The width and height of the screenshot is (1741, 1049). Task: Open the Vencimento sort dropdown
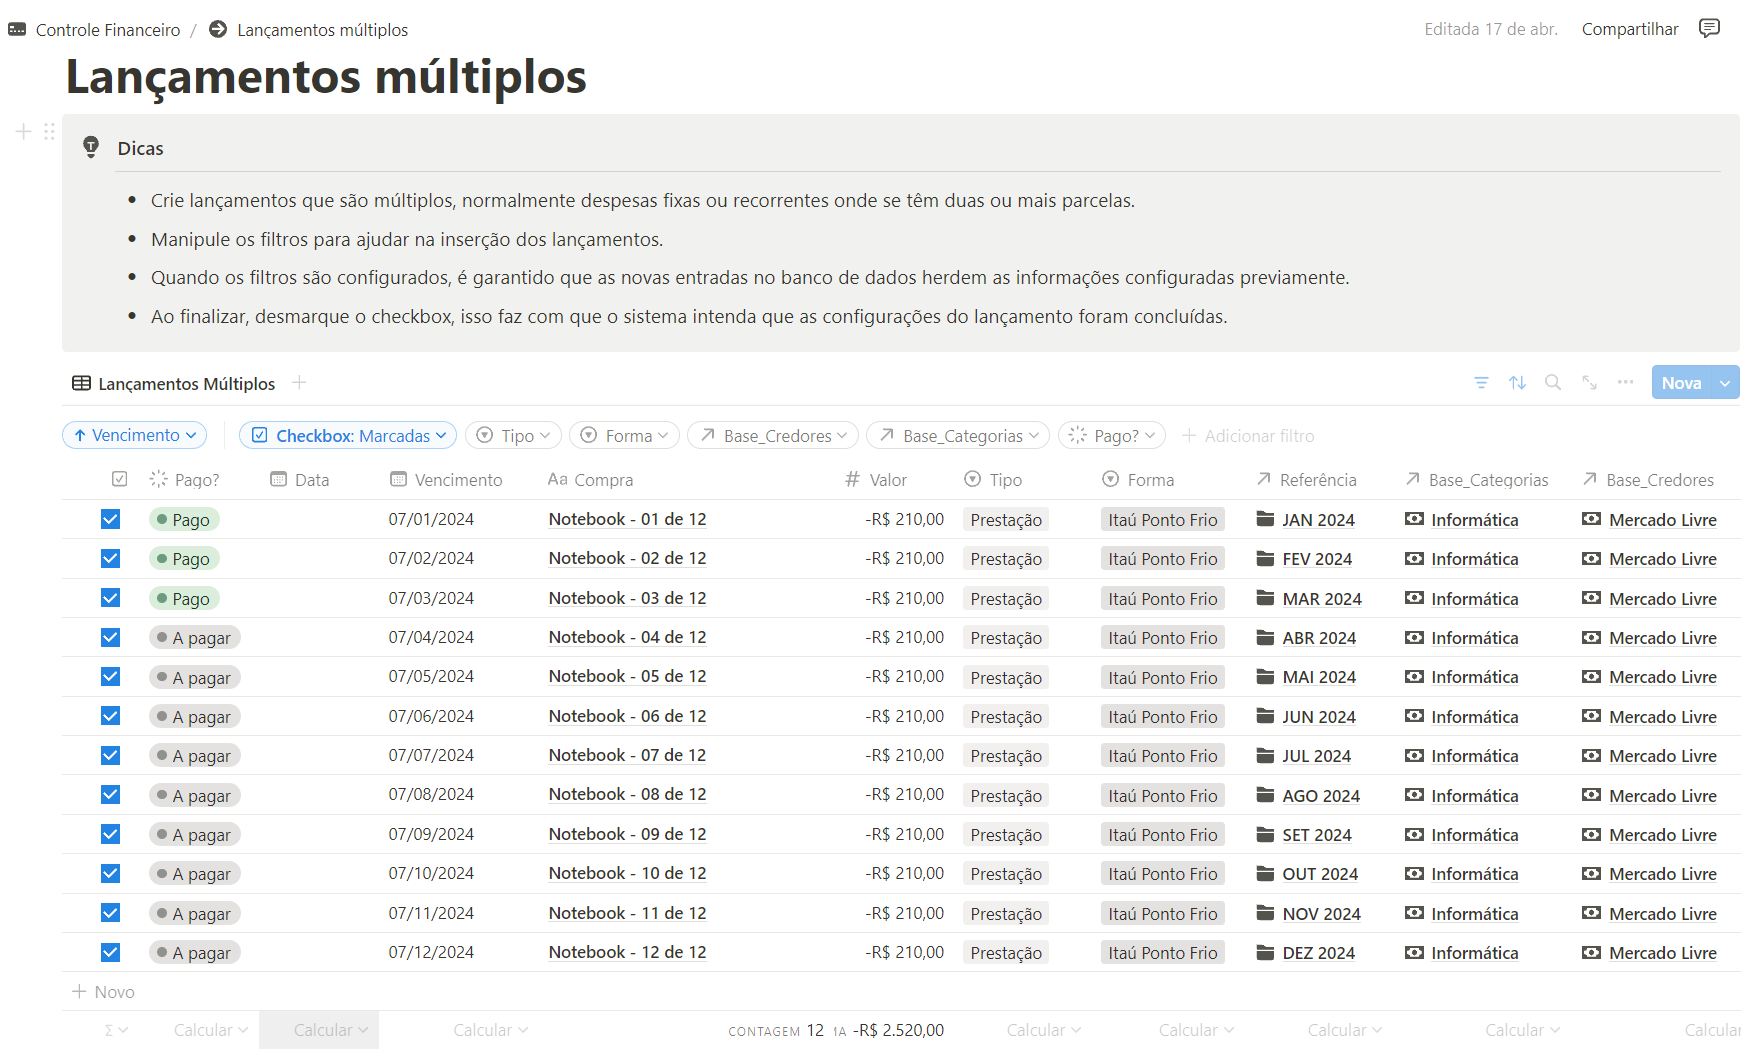pos(135,436)
